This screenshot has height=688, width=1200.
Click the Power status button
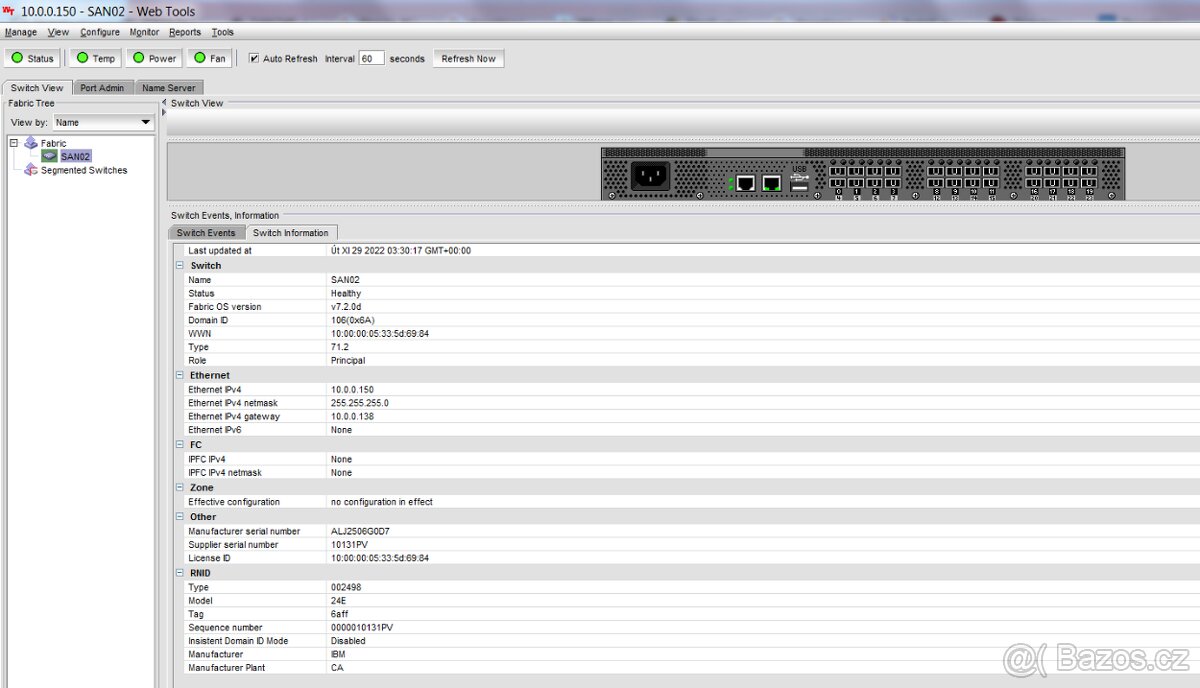(155, 58)
